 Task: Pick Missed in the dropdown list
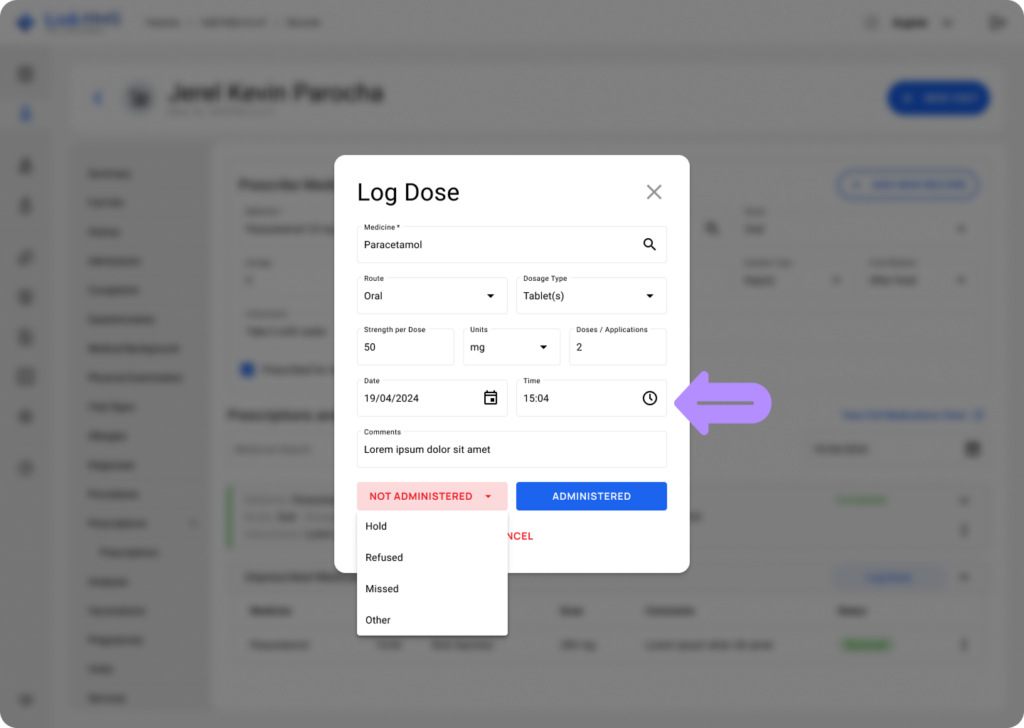(382, 589)
